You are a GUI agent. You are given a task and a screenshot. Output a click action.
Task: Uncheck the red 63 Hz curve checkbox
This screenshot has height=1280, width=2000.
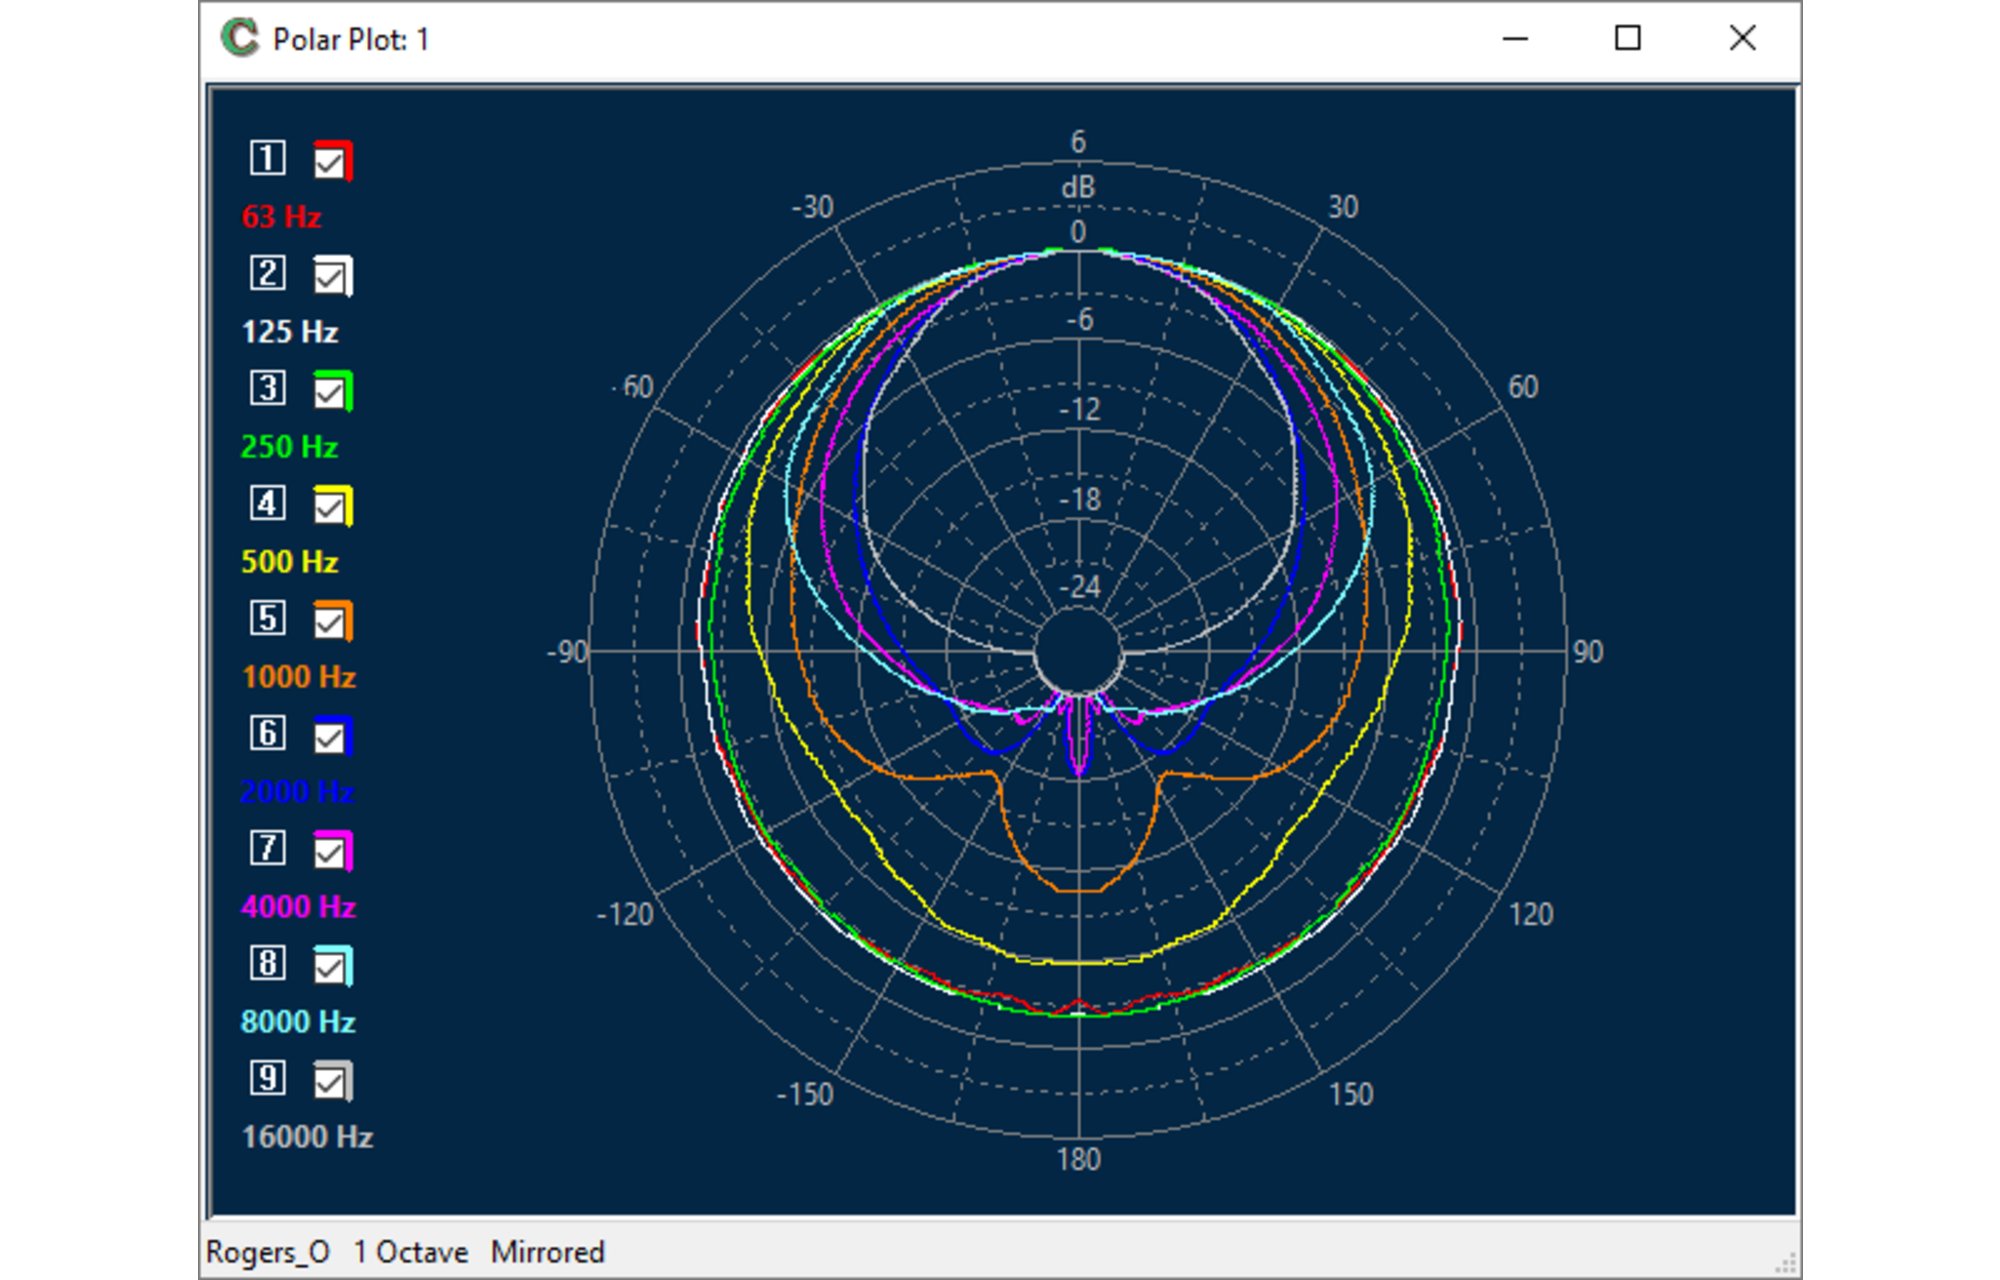click(331, 161)
